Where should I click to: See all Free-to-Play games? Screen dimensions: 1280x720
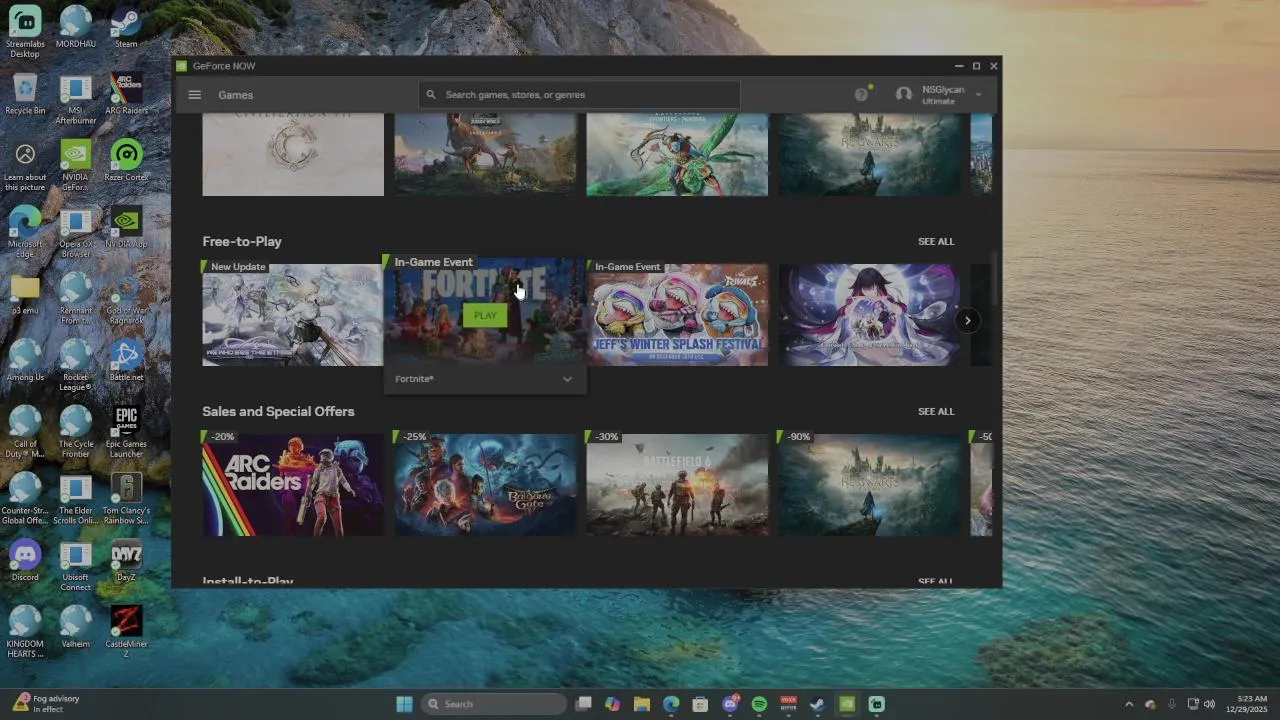(936, 241)
